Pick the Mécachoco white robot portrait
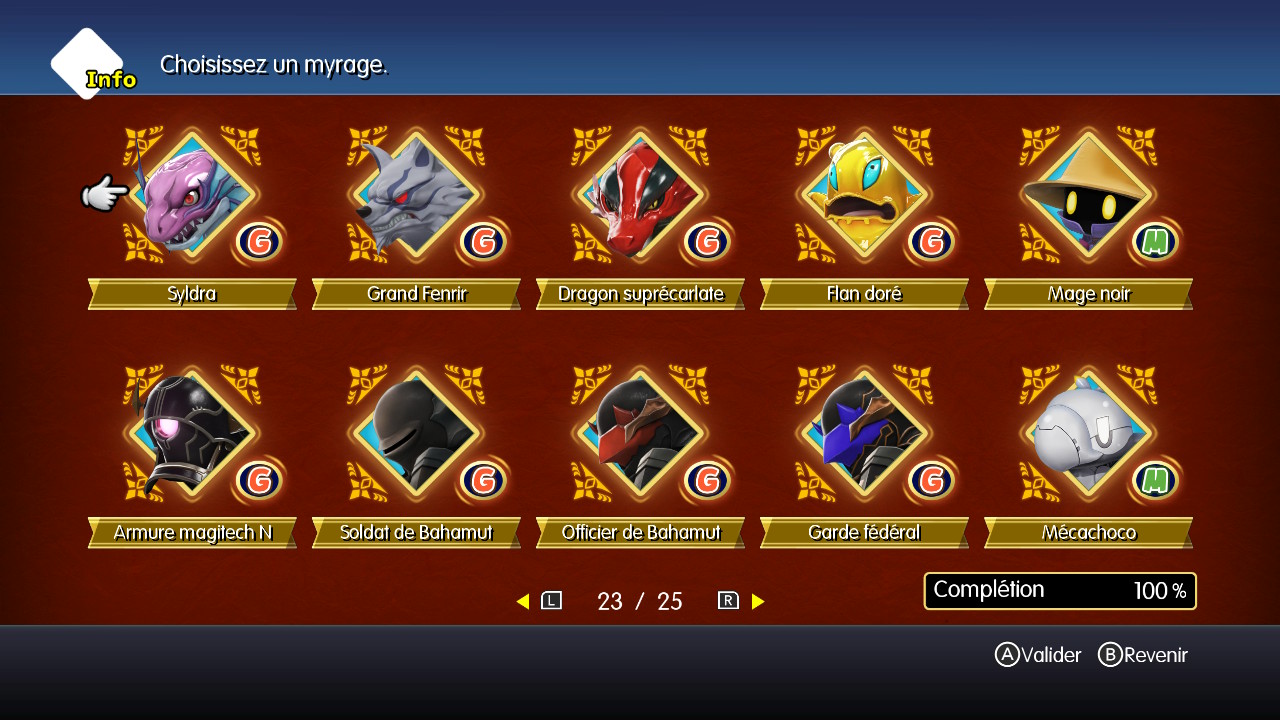This screenshot has width=1280, height=720. pos(1088,434)
